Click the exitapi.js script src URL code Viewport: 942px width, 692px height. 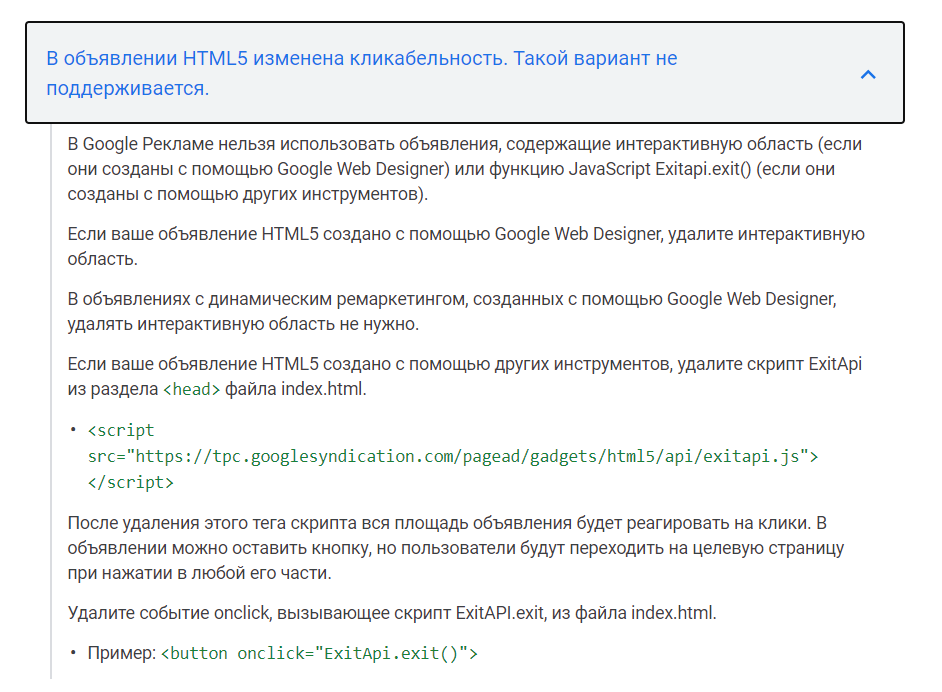click(453, 457)
